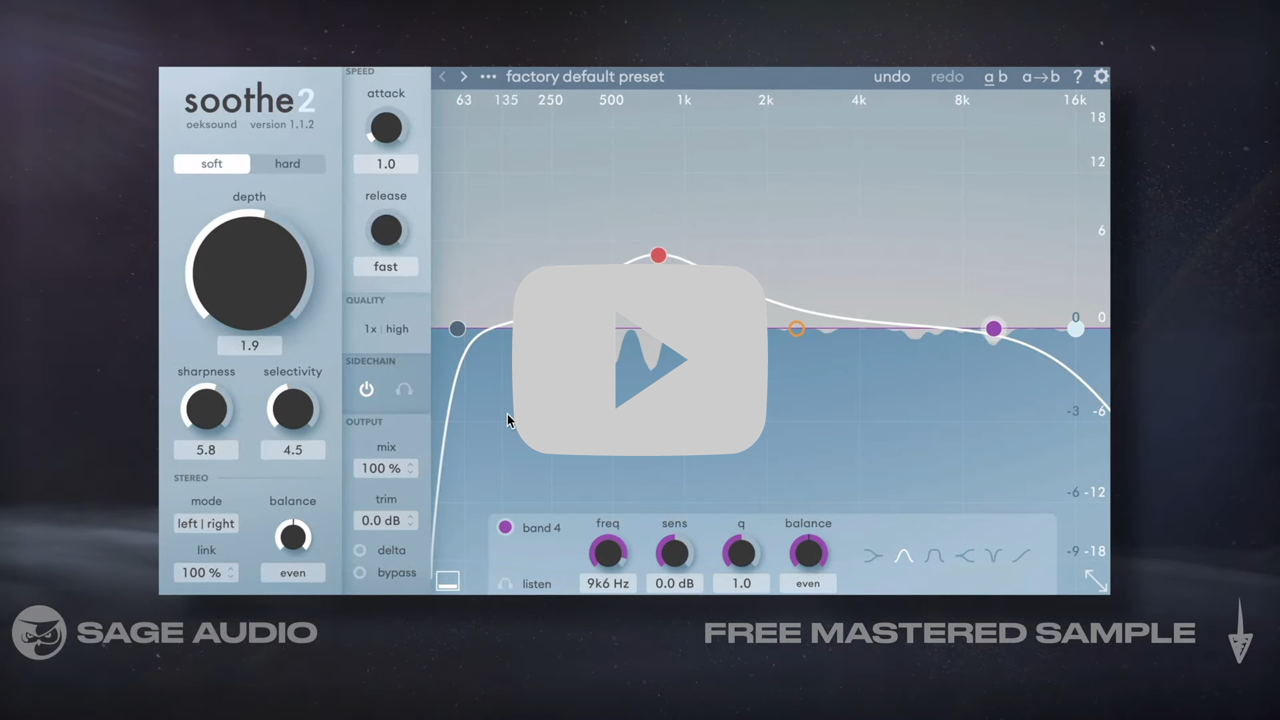Toggle band 4 listen headphones icon

coord(505,584)
